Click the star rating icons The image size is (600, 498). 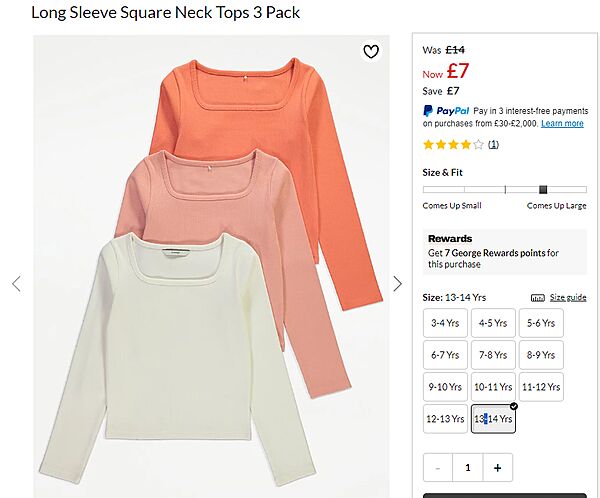453,145
